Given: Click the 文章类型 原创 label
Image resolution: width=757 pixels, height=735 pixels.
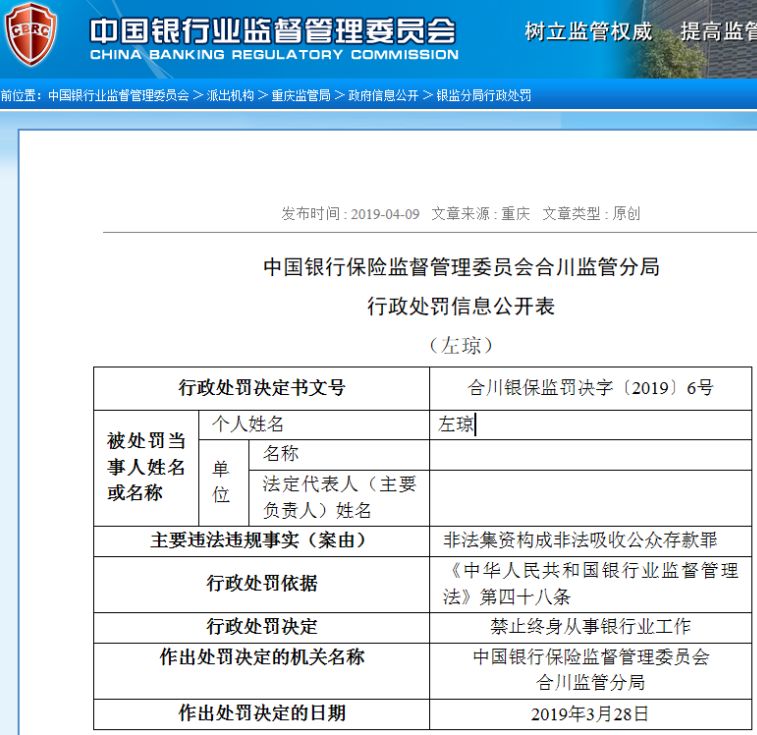Looking at the screenshot, I should [x=591, y=214].
